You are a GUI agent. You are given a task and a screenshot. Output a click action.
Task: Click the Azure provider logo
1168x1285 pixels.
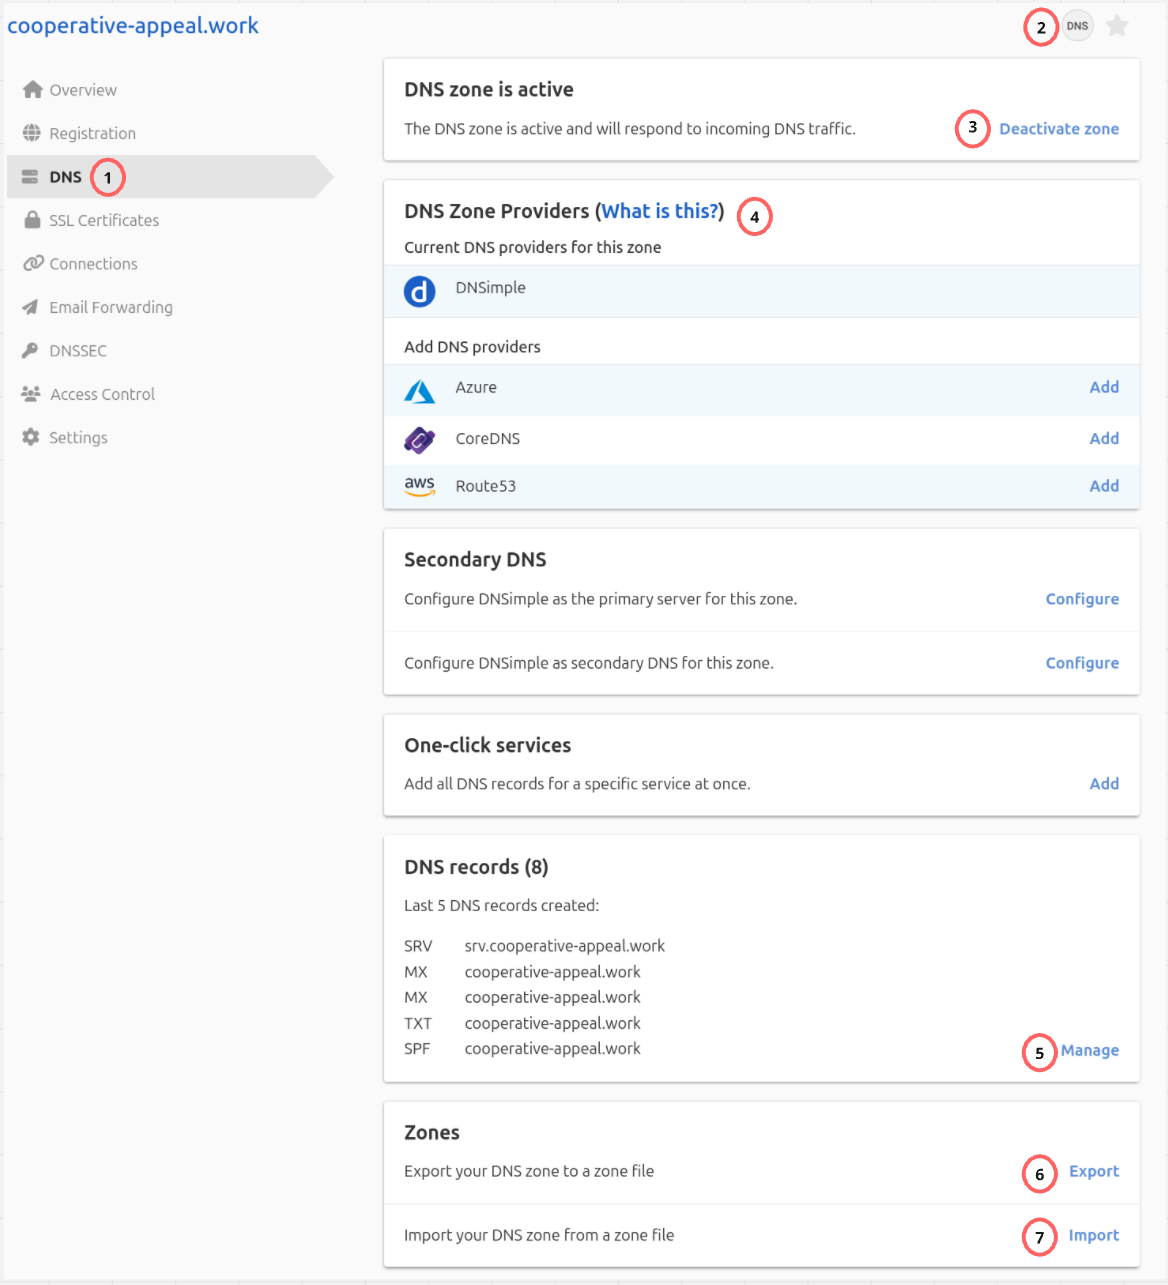point(419,390)
